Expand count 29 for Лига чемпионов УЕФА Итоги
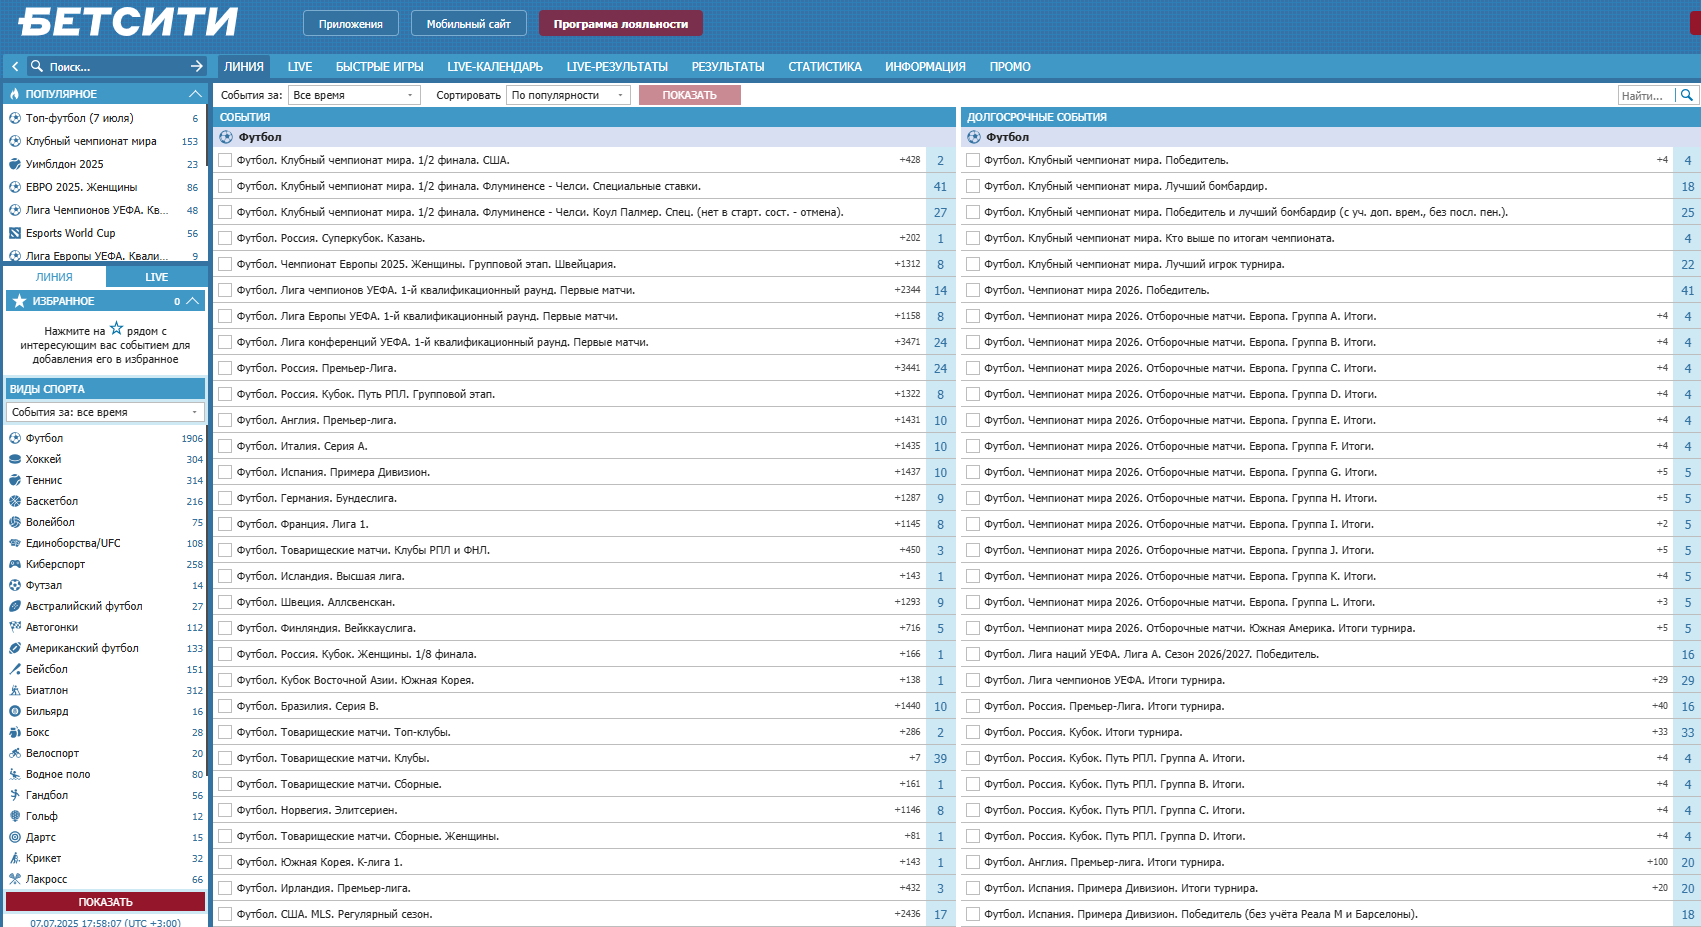Viewport: 1701px width, 927px height. click(1687, 680)
